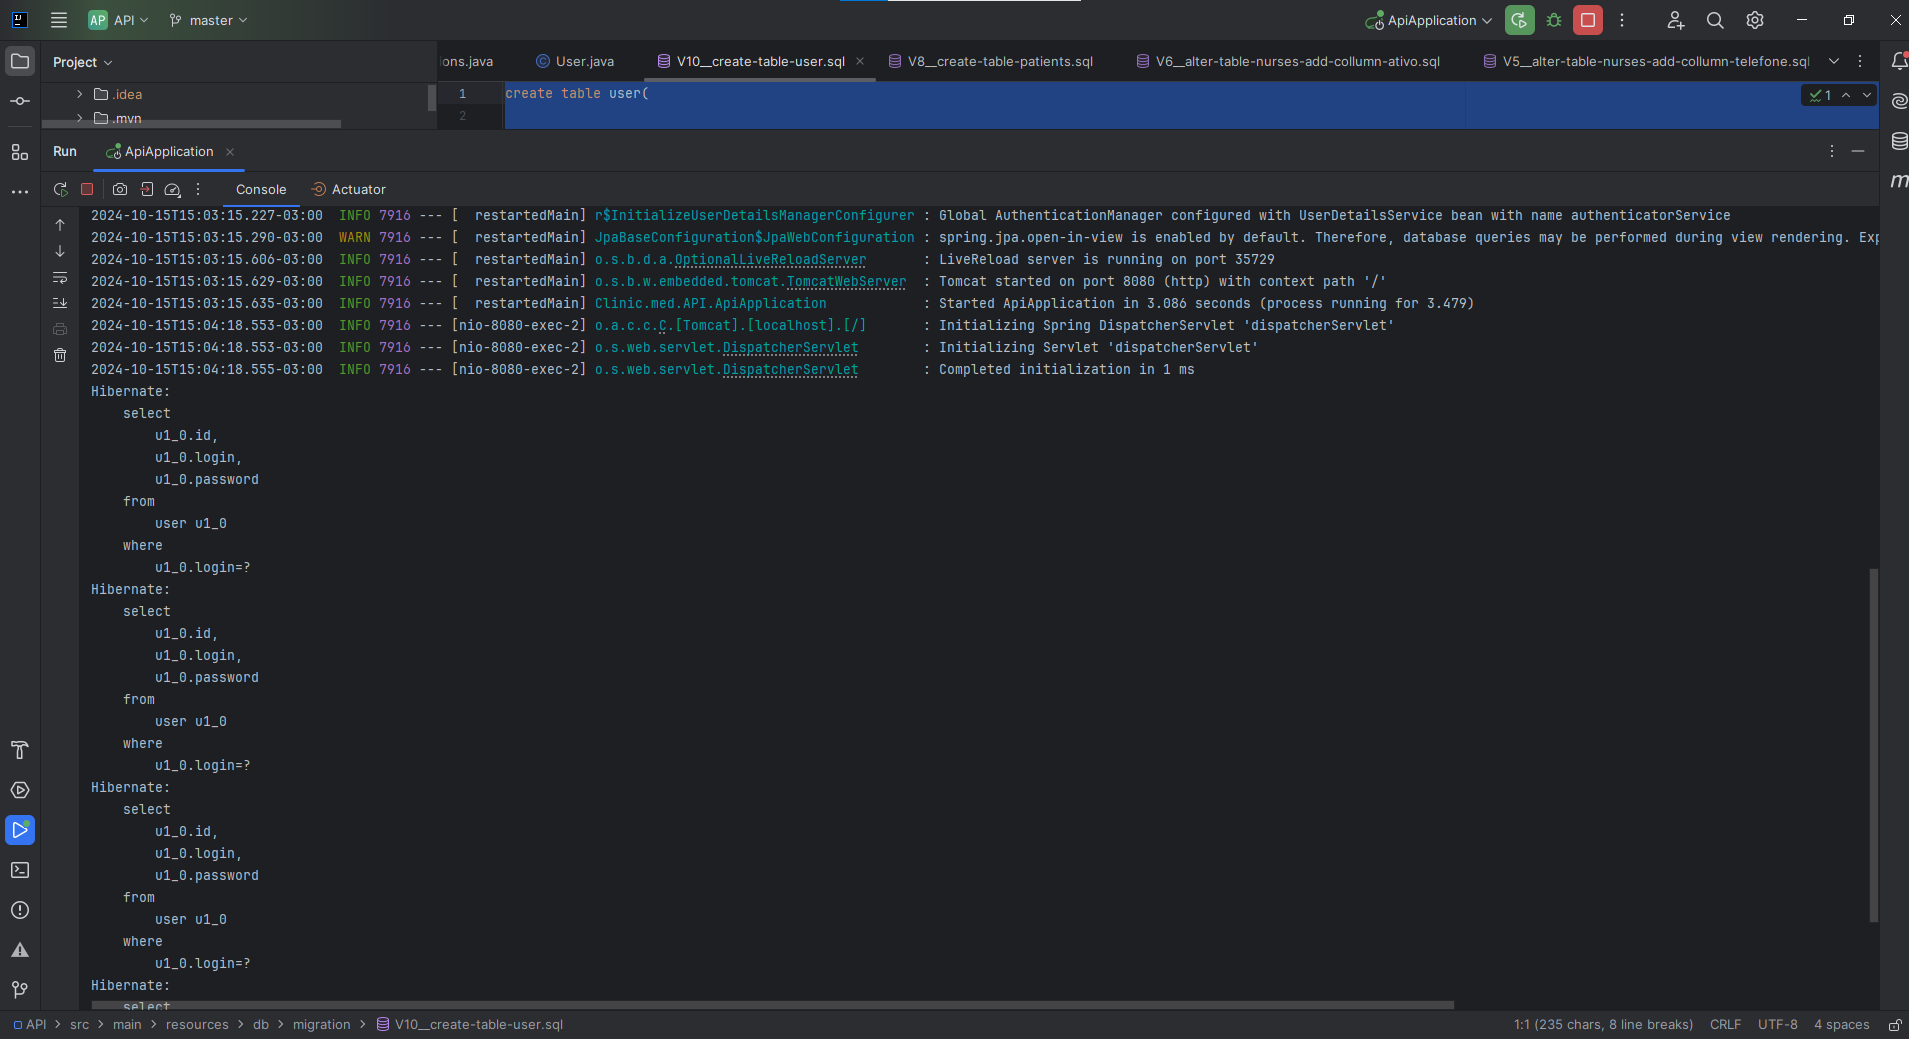Open the Maven tool window
The image size is (1909, 1039).
(1899, 181)
